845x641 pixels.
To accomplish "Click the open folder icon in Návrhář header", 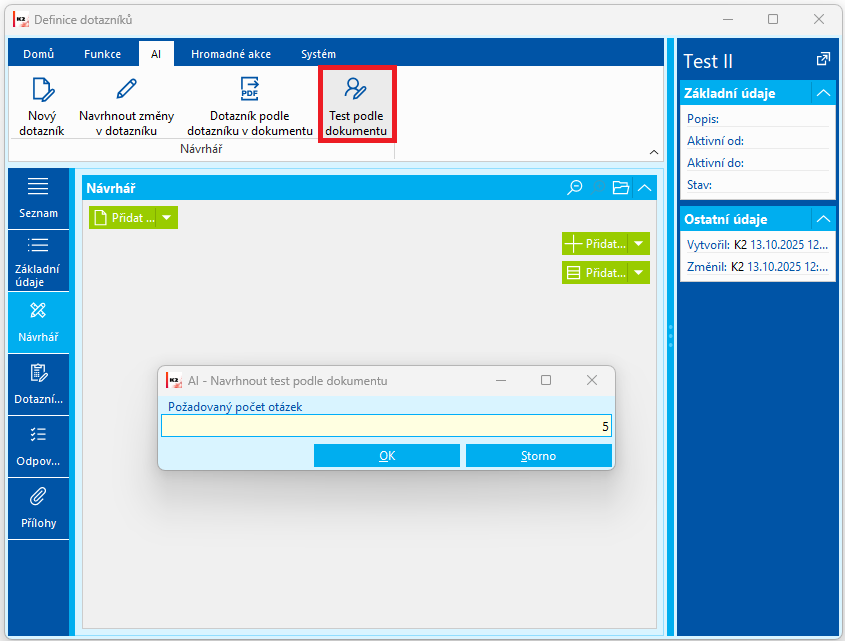I will pos(621,188).
